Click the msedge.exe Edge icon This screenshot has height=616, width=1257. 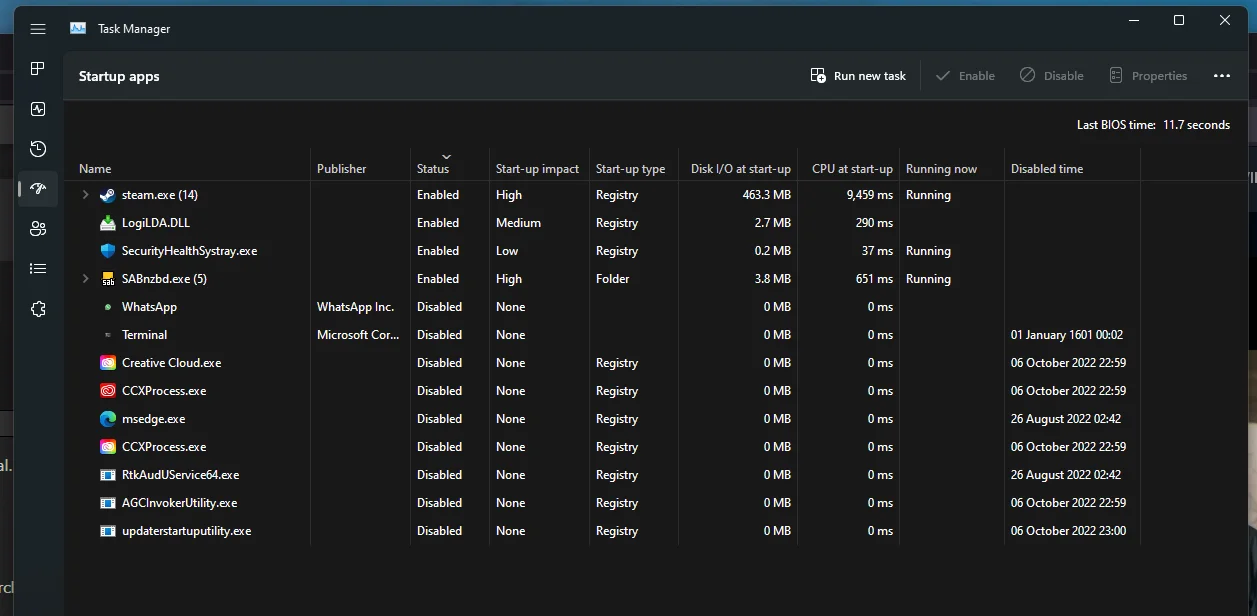coord(108,419)
